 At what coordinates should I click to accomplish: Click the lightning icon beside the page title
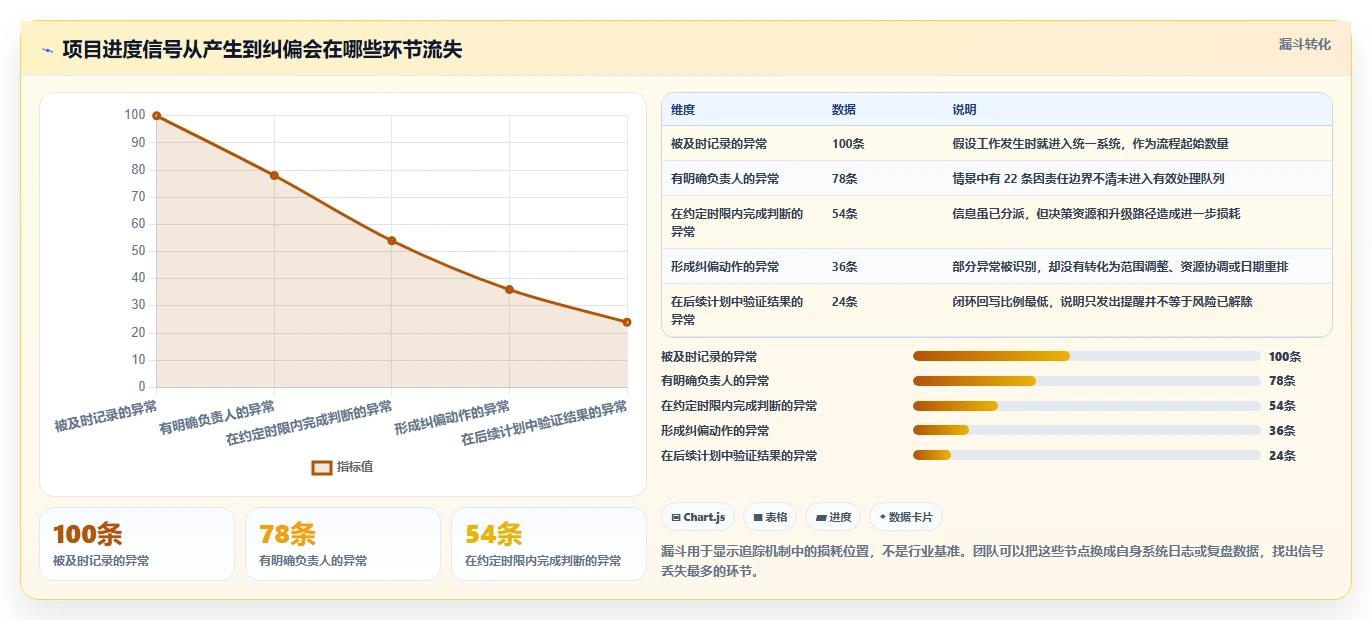[x=47, y=50]
